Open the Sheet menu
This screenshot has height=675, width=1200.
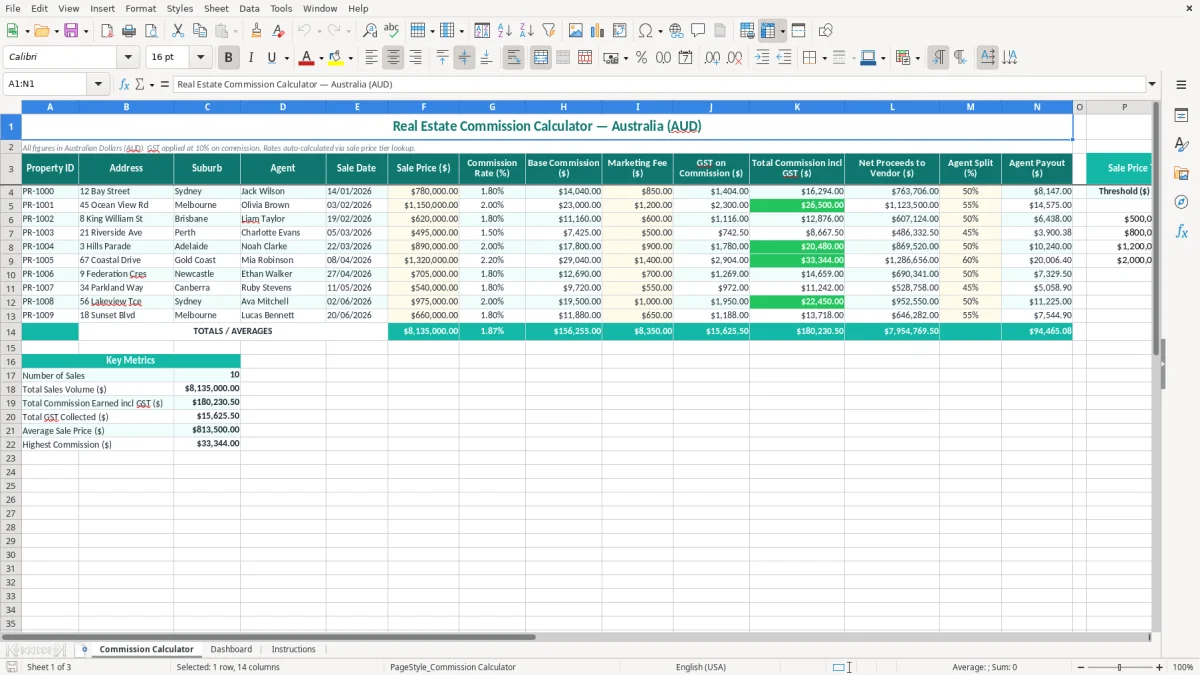point(216,8)
